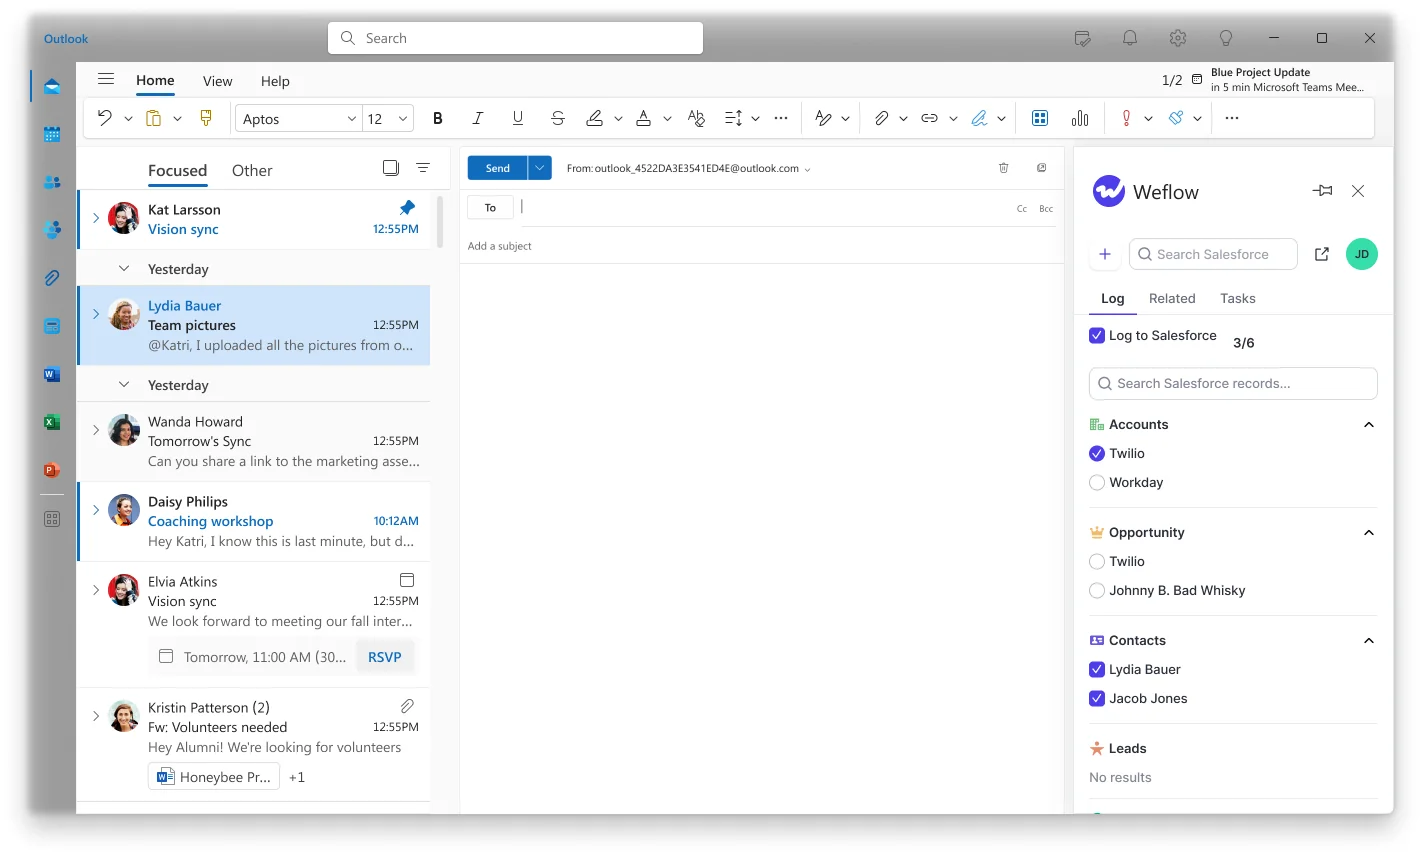Select Johnny B. Bad Whisky opportunity
Screen dimensions: 1422x856
pos(1097,590)
